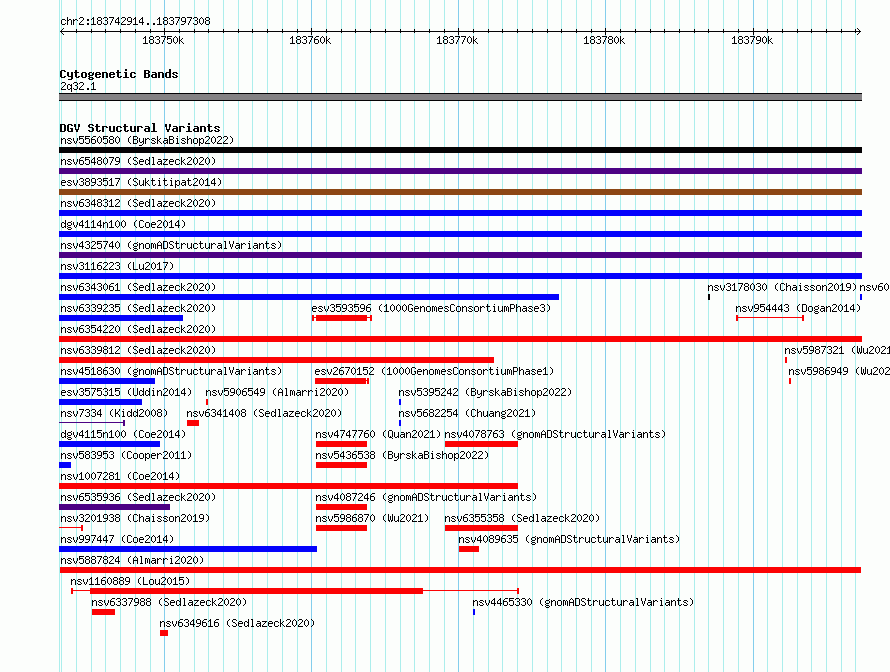
Task: Open nsv997447 (Coe2014) label
Action: tap(117, 539)
